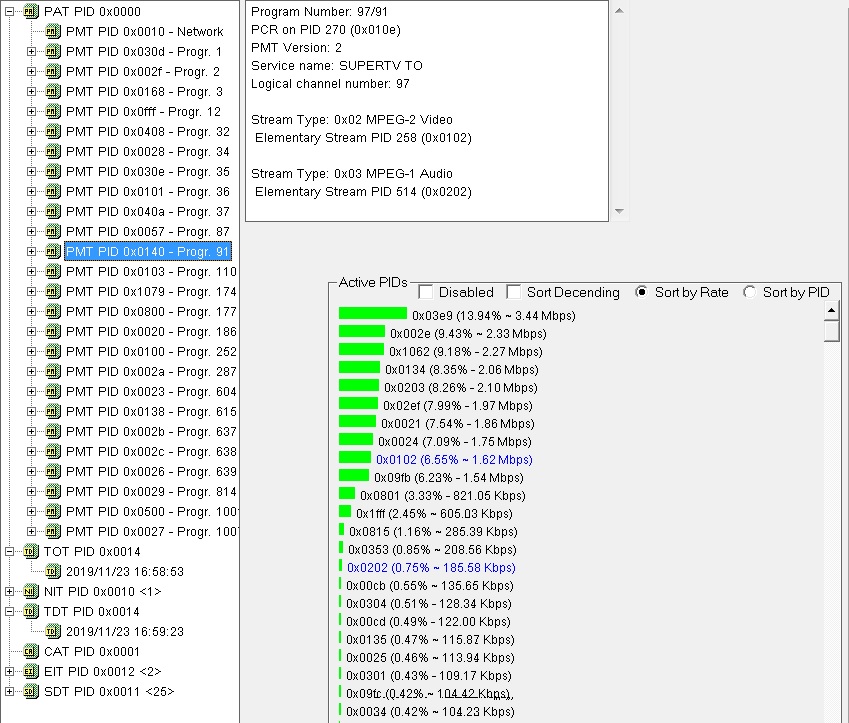
Task: Click the PMT icon for Progr. 110
Action: (53, 271)
